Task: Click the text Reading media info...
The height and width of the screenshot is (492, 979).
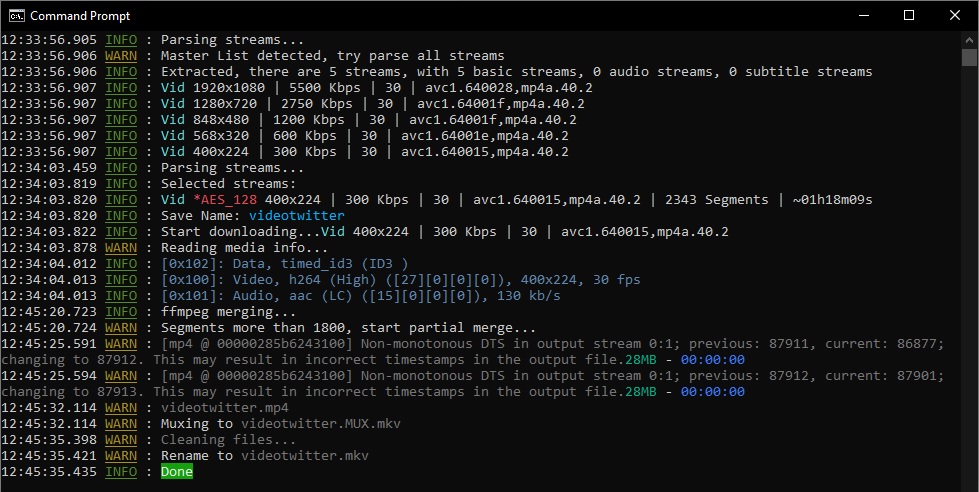Action: [x=244, y=247]
